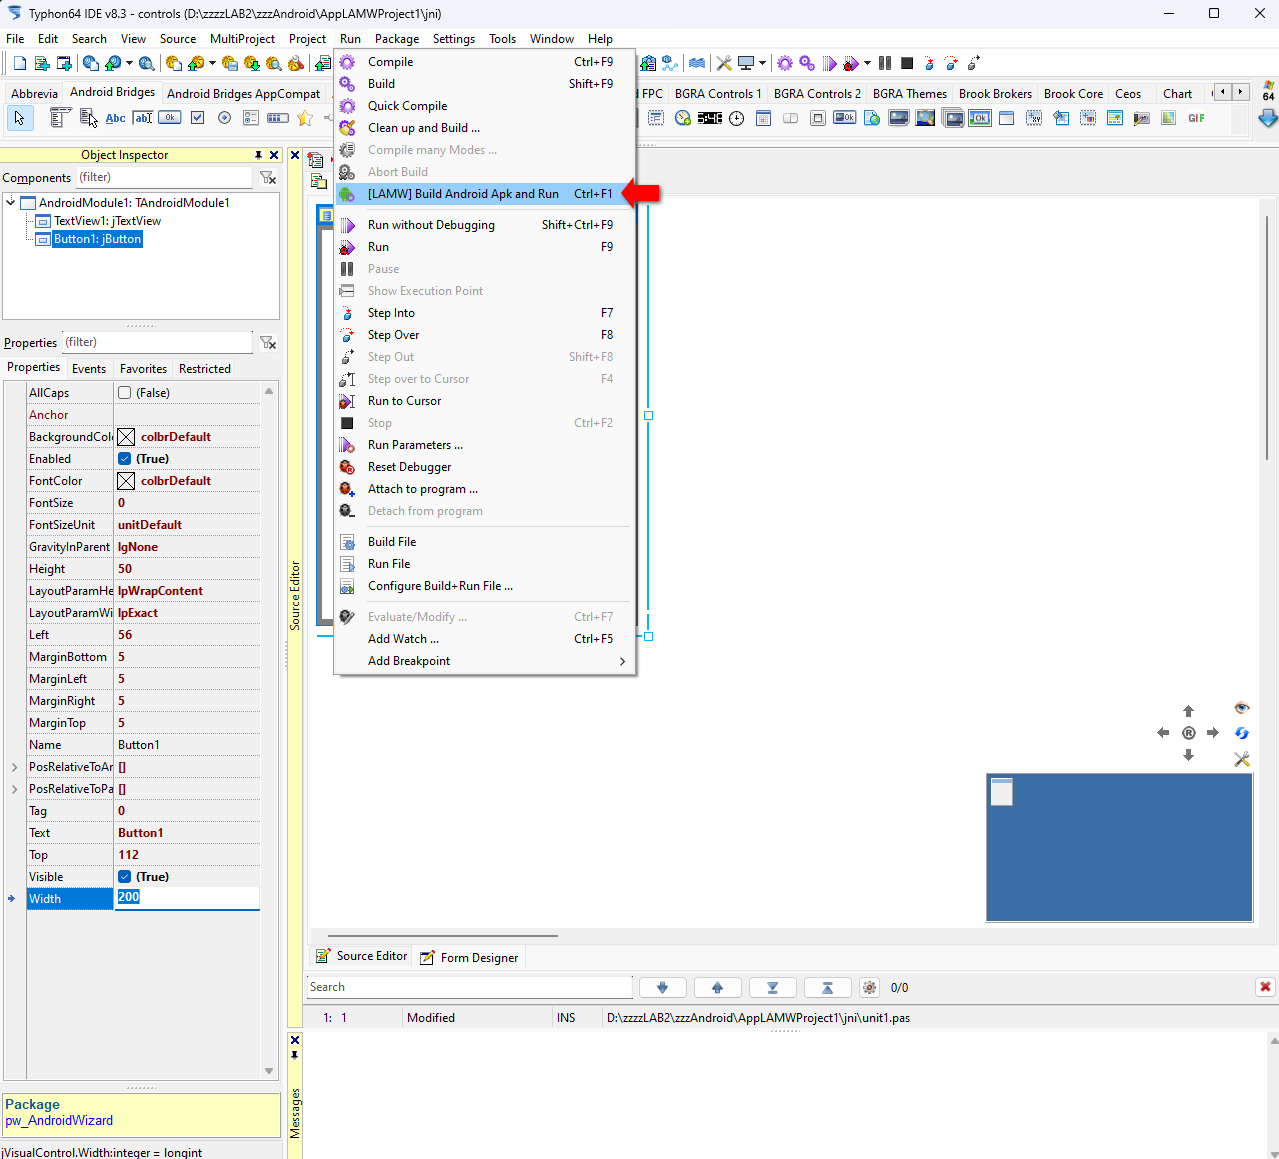
Task: Click the Components filter field
Action: click(165, 178)
